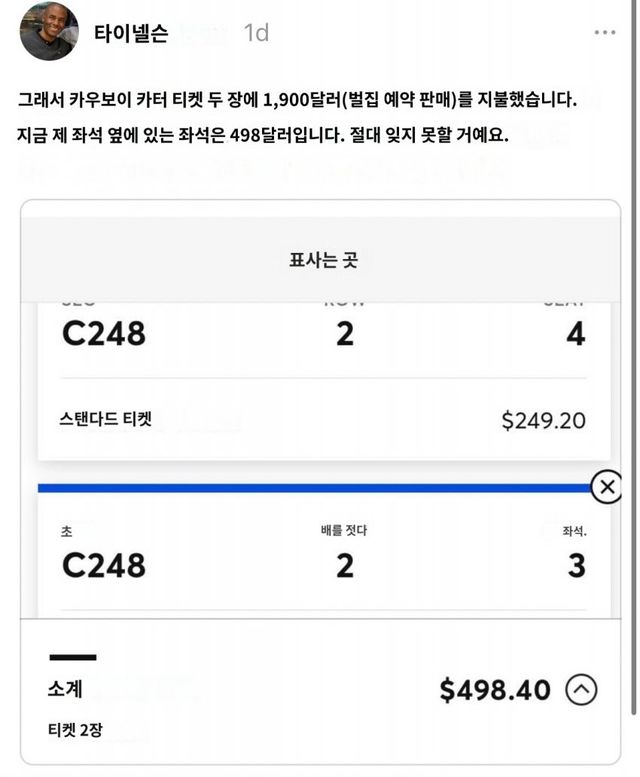
Task: Click the $498.40 subtotal amount
Action: pos(495,690)
